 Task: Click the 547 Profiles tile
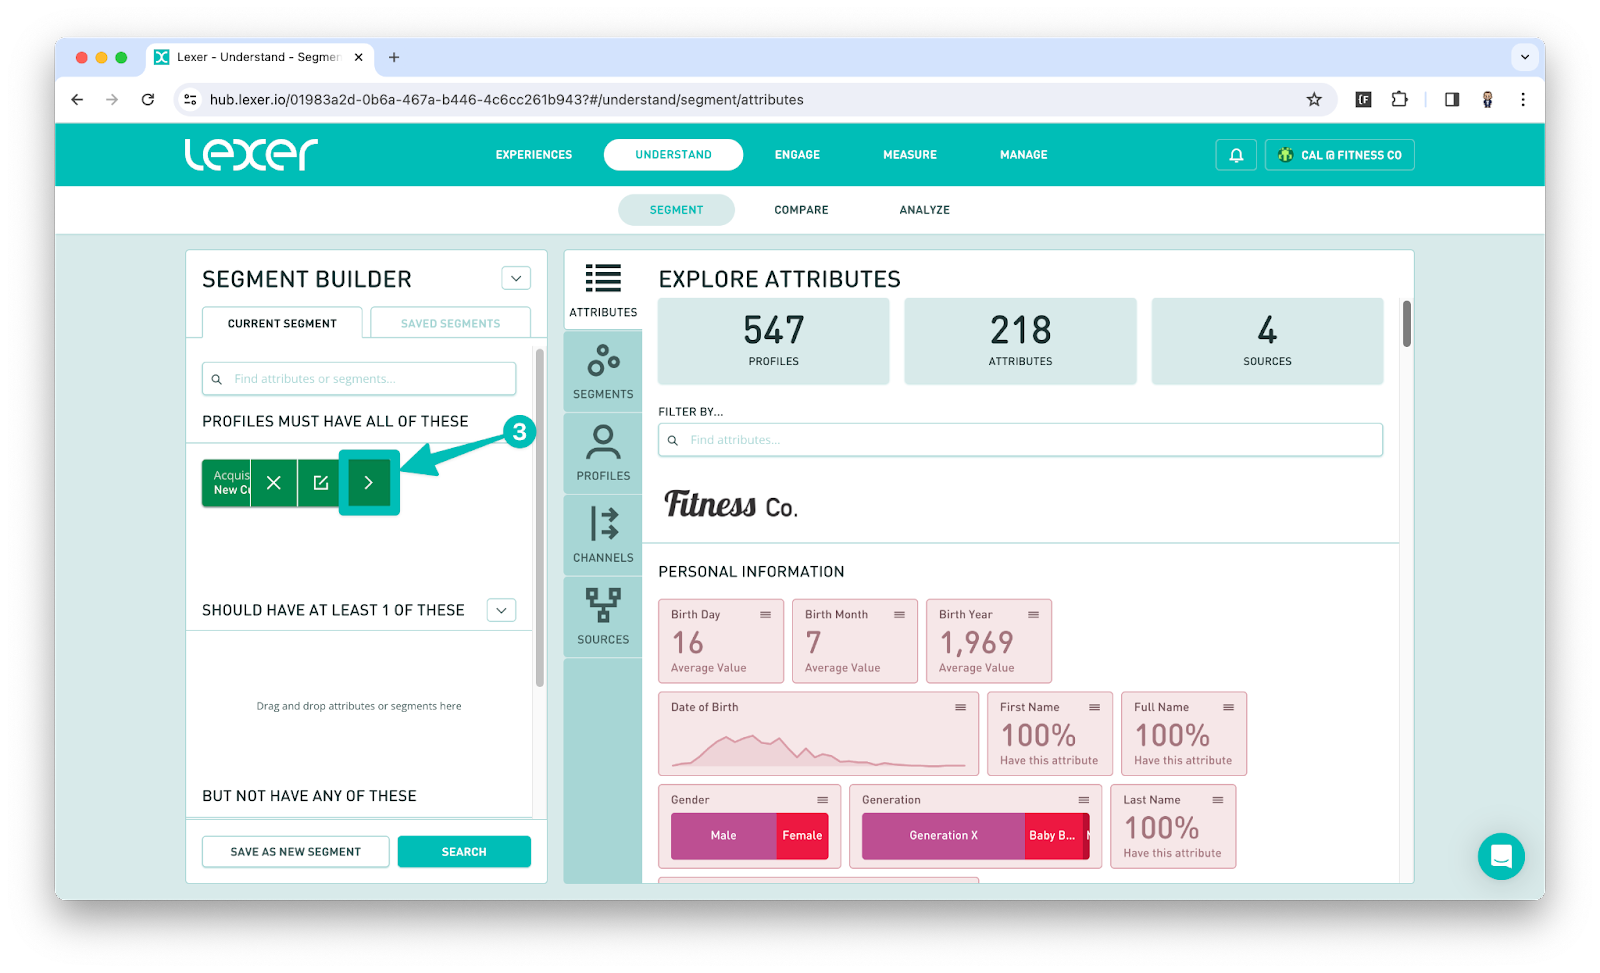click(773, 341)
